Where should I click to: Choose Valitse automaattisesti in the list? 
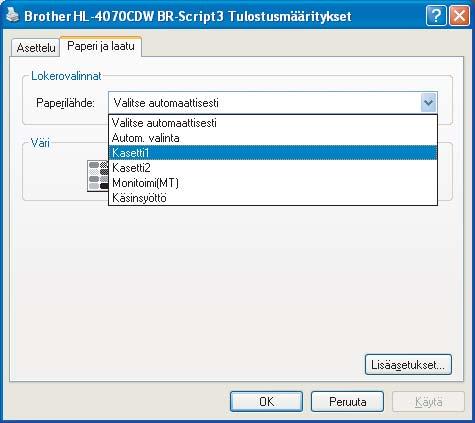pyautogui.click(x=273, y=123)
